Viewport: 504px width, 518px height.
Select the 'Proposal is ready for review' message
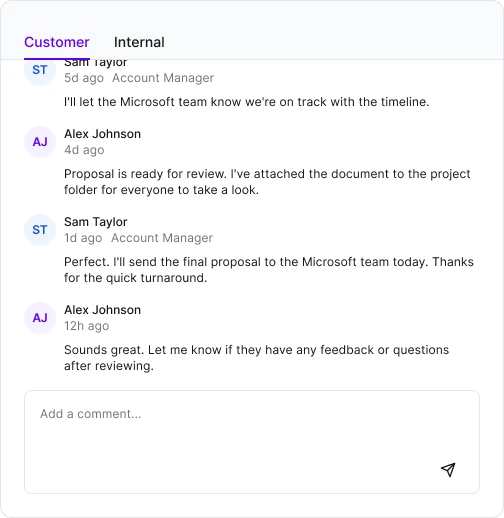tap(267, 182)
